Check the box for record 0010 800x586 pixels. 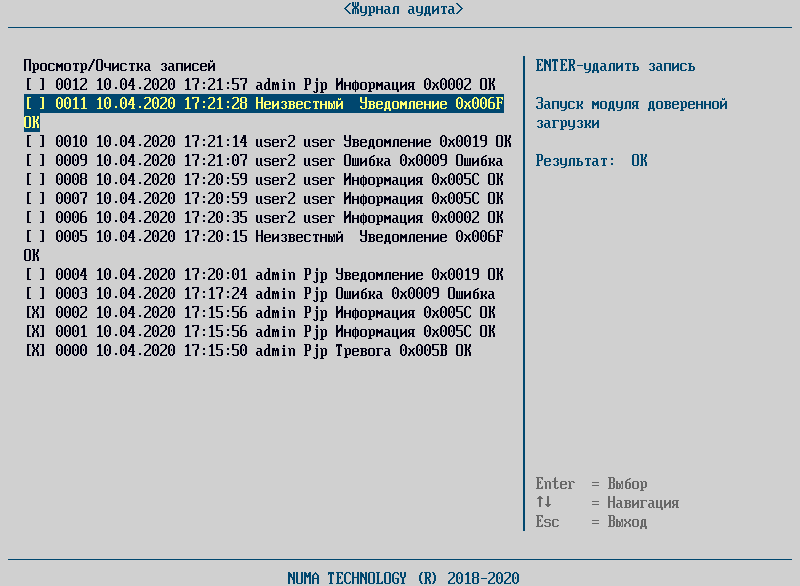point(35,142)
